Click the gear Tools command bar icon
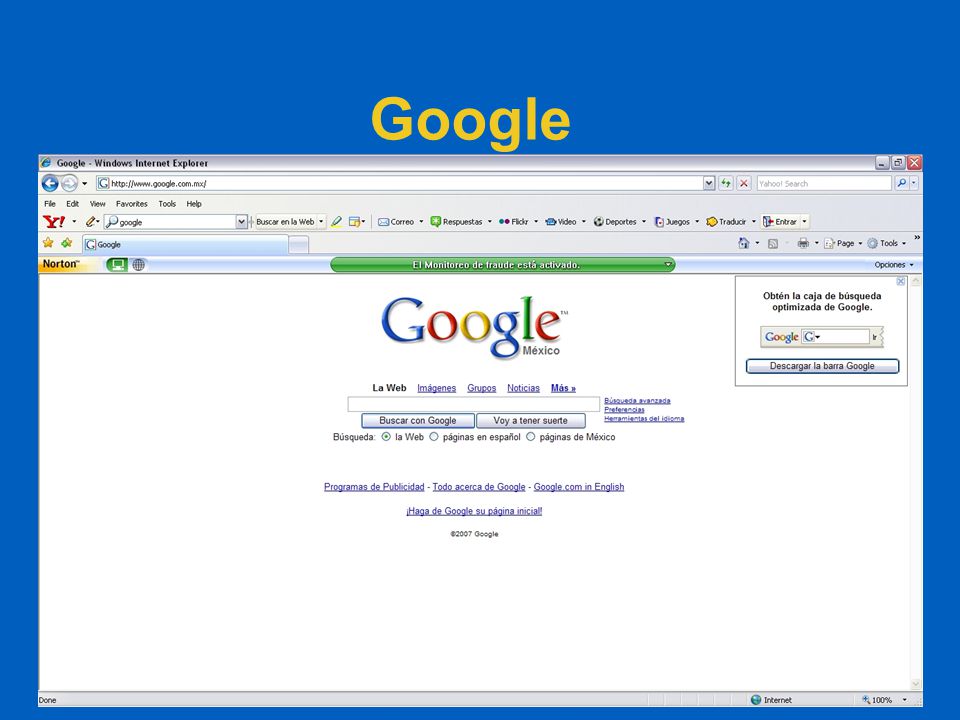Screen dimensions: 960x720 (872, 243)
